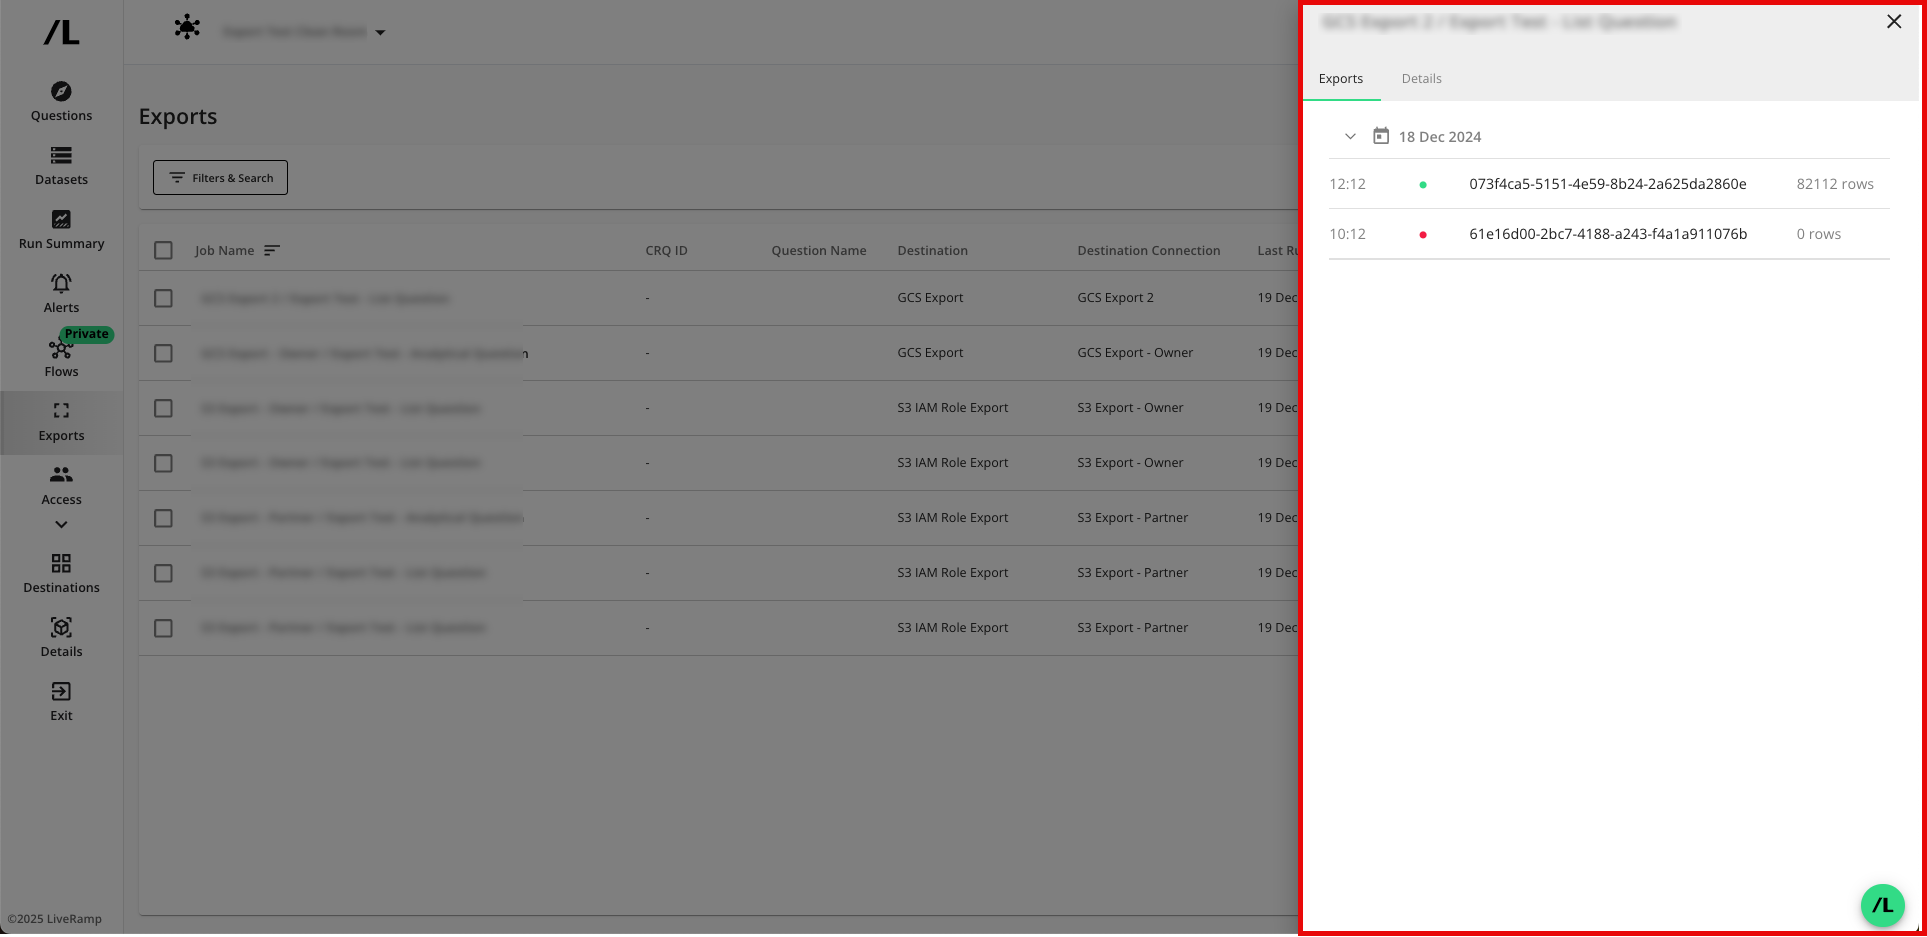Open the clean room selector dropdown
The image size is (1927, 937).
(x=380, y=33)
